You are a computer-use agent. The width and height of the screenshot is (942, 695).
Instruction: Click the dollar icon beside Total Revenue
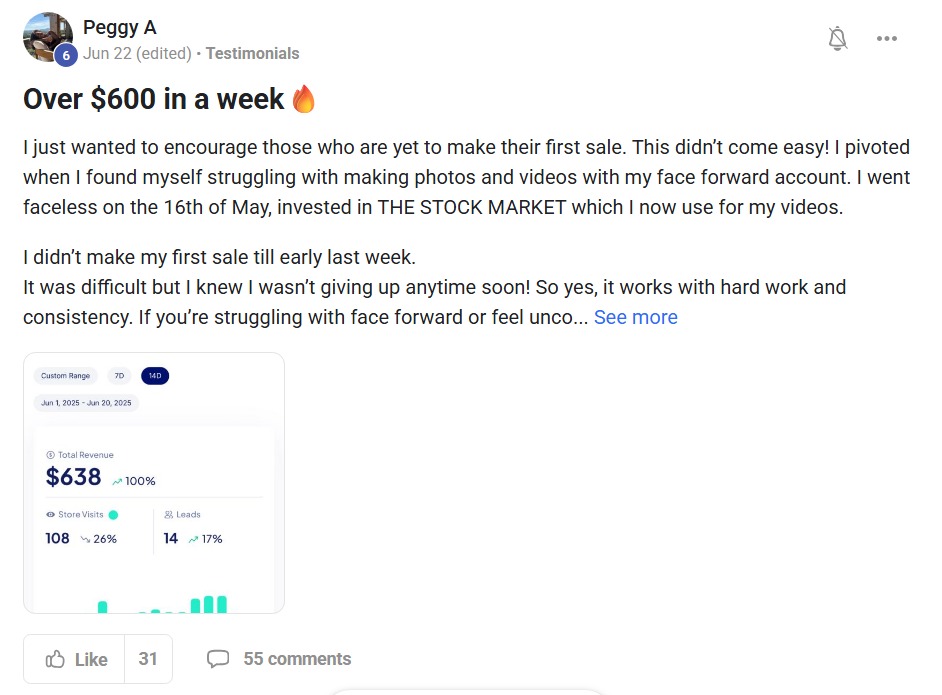pyautogui.click(x=50, y=455)
